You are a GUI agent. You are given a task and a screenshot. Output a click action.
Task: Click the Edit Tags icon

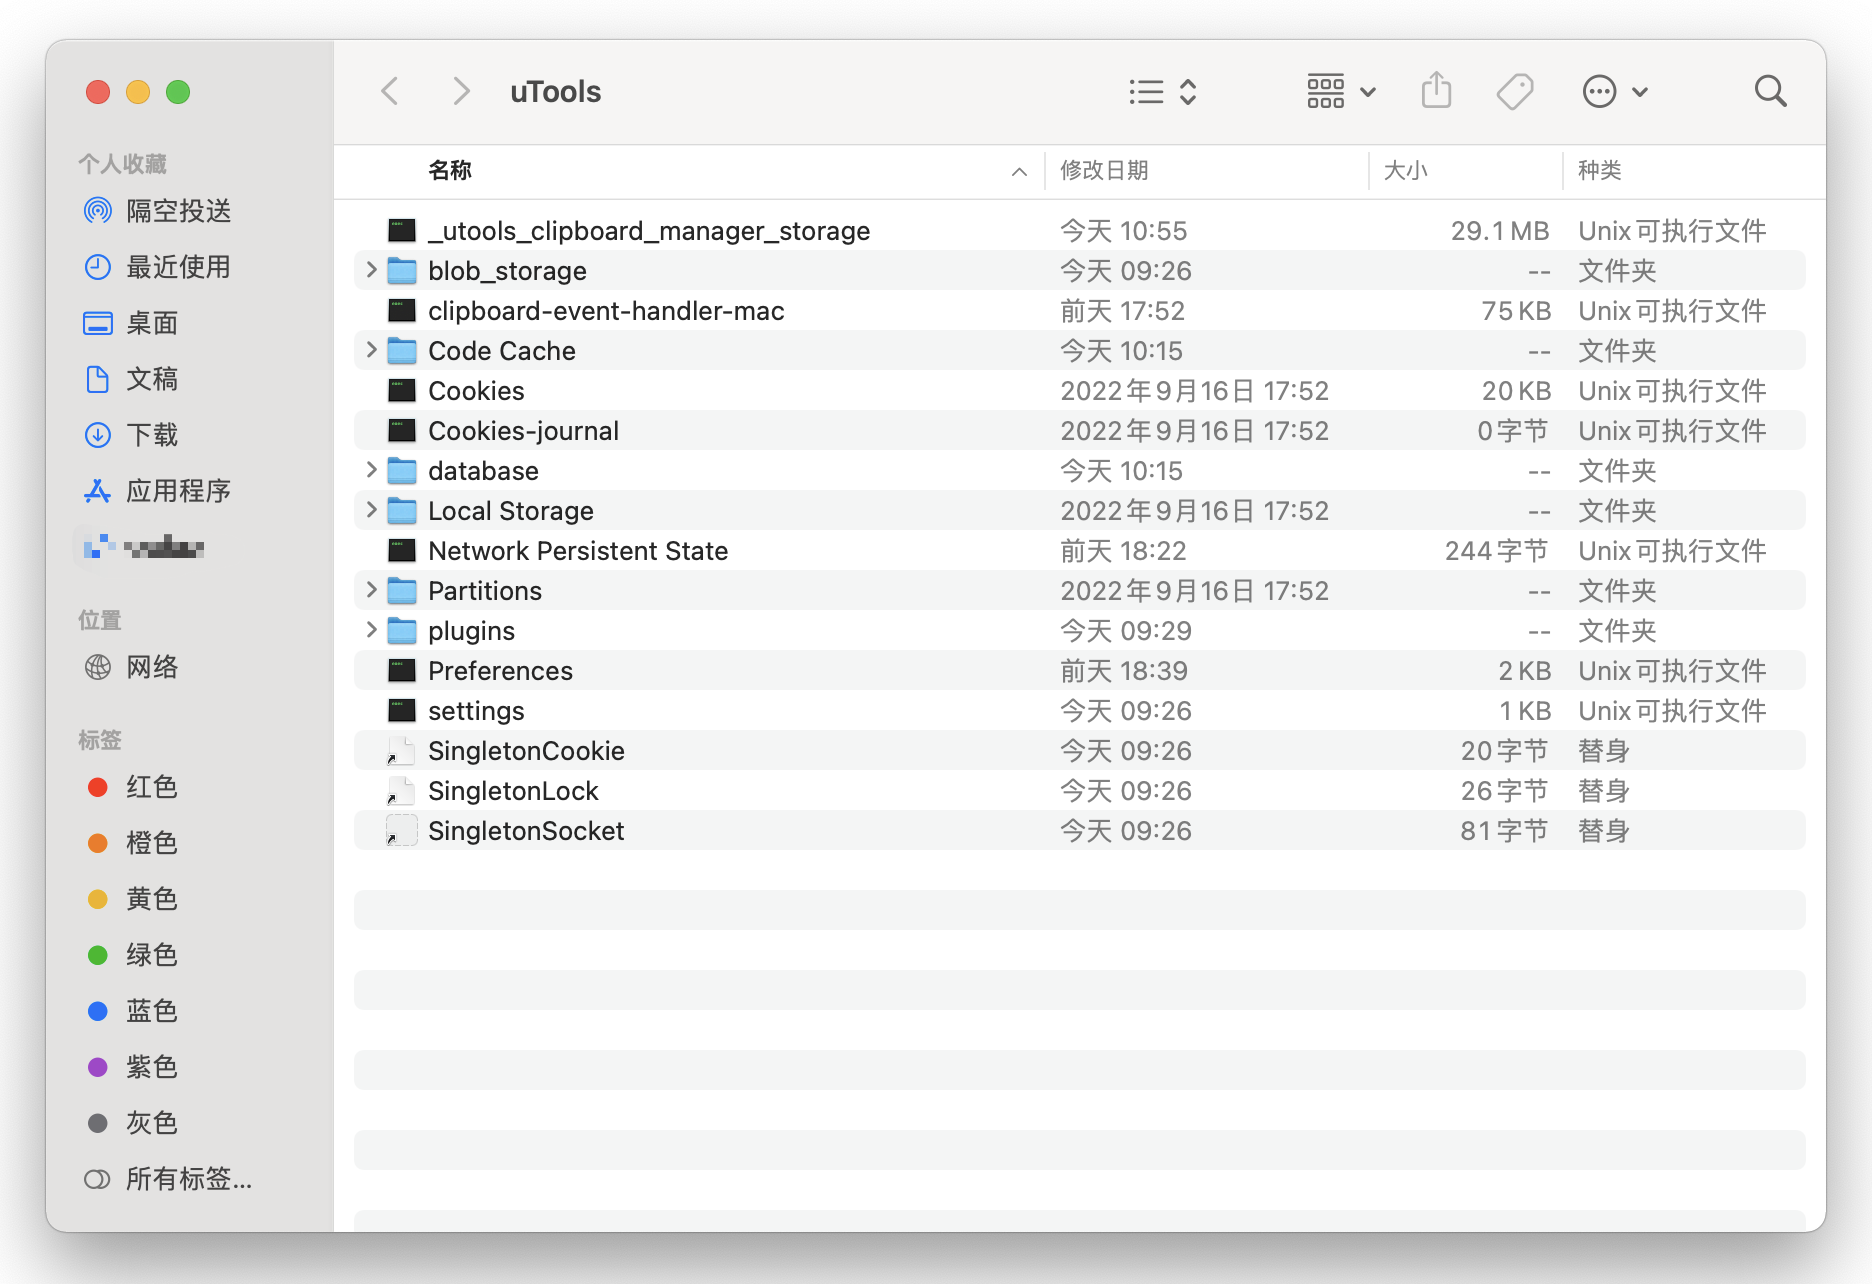tap(1515, 92)
